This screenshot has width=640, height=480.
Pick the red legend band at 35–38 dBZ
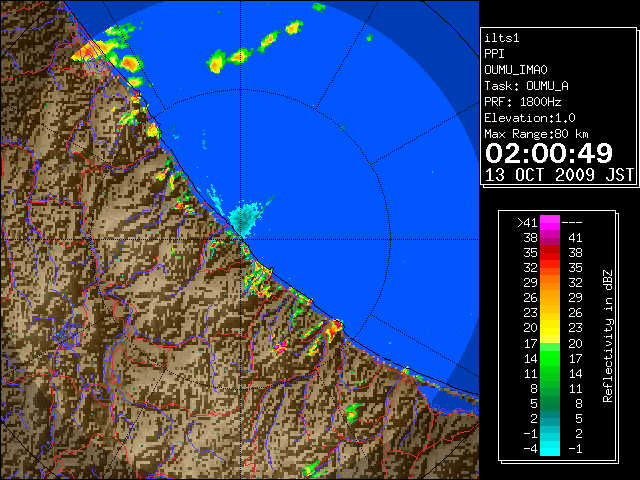[x=550, y=253]
